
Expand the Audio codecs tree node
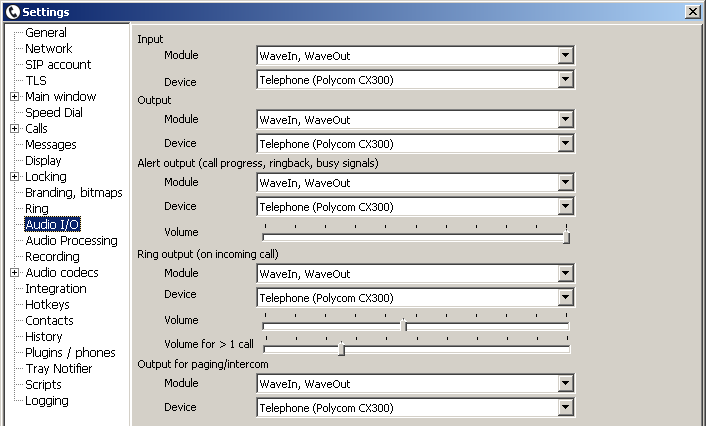pos(14,272)
